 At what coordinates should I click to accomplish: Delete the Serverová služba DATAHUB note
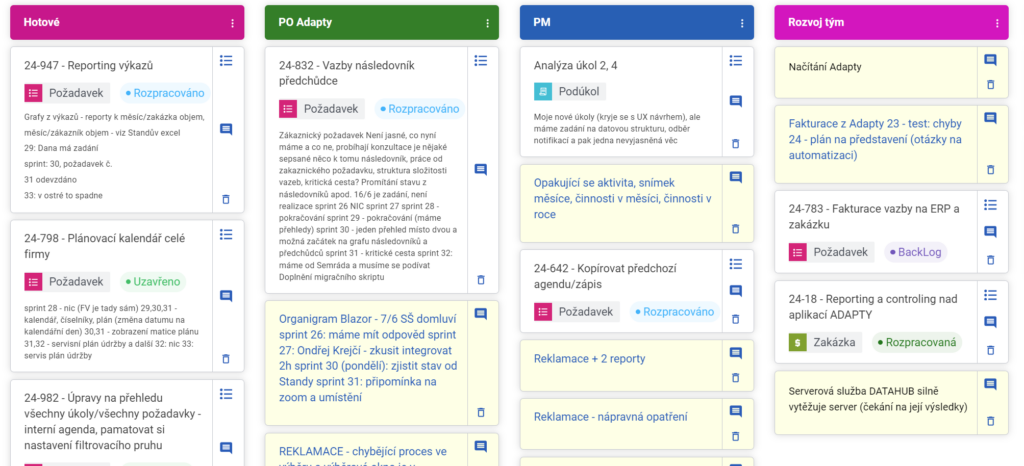point(990,421)
